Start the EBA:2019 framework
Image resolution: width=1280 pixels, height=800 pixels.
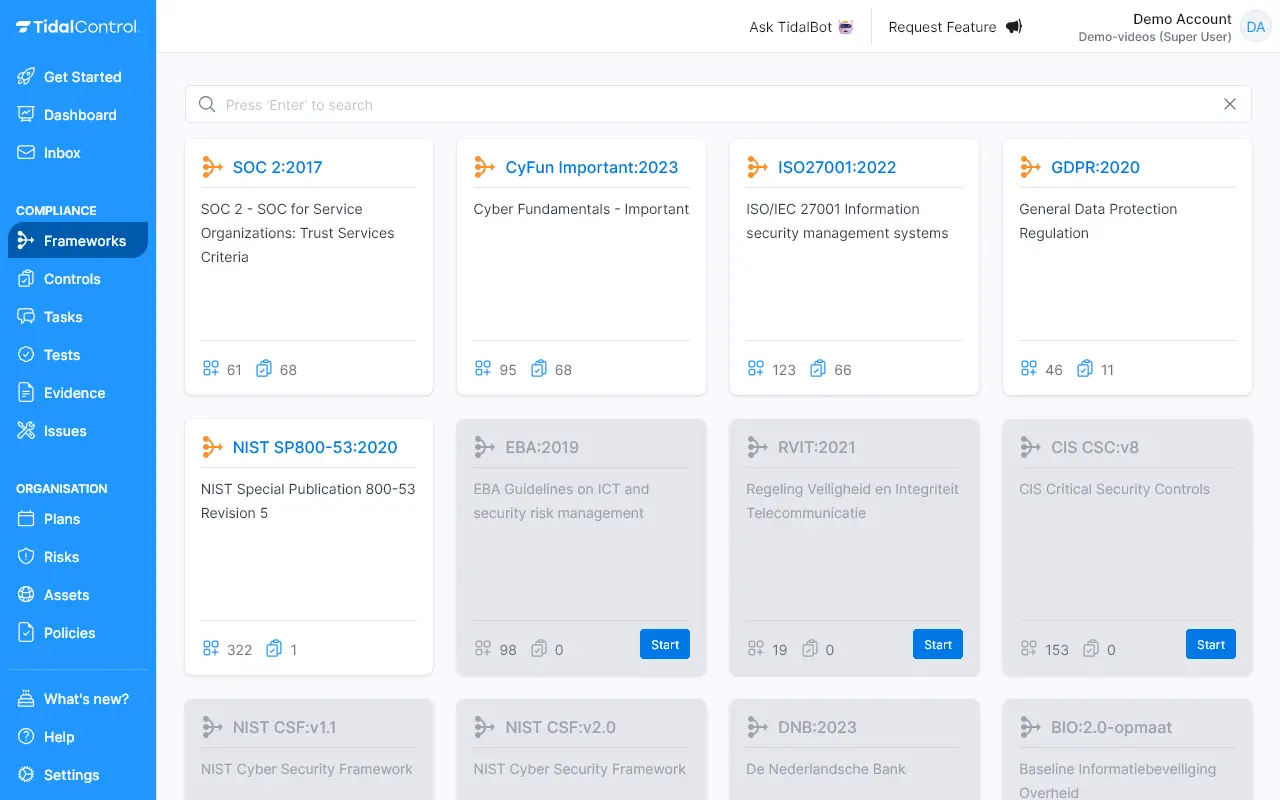tap(665, 645)
